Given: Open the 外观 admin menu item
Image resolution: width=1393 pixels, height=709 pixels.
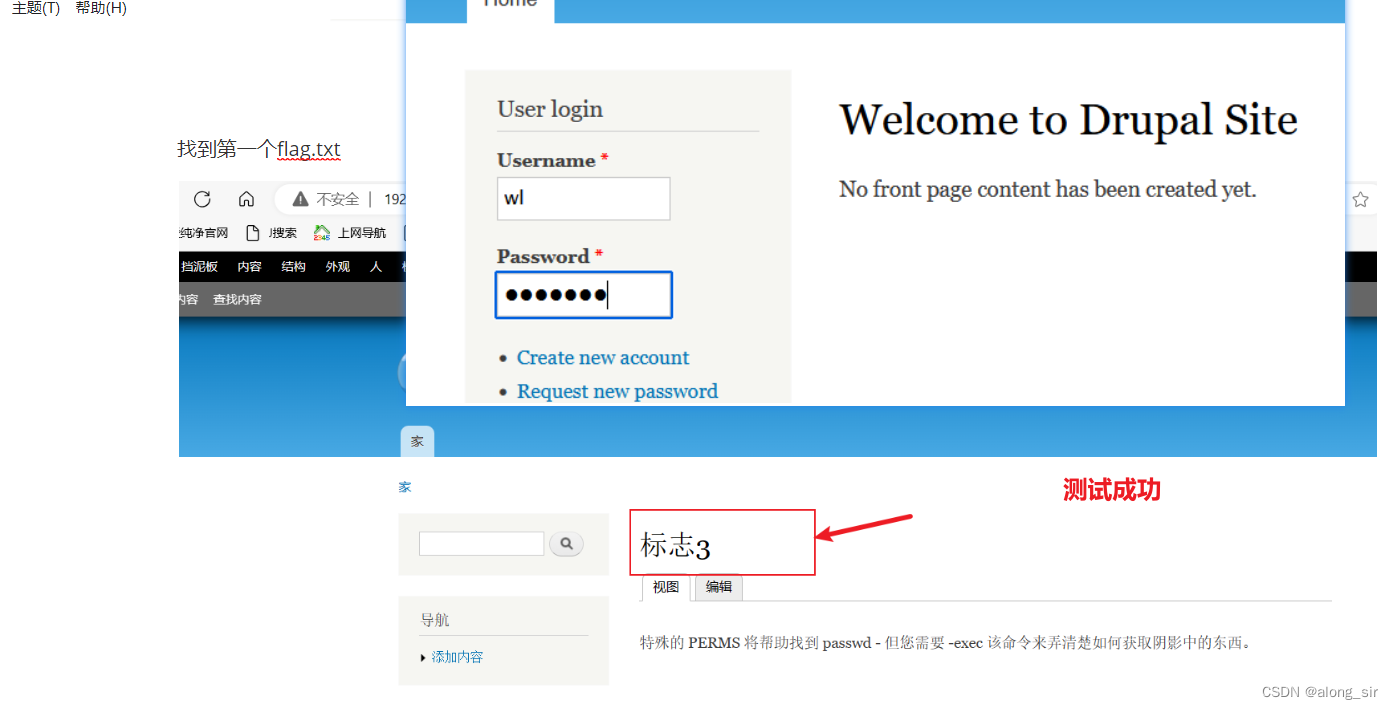Looking at the screenshot, I should pos(337,267).
